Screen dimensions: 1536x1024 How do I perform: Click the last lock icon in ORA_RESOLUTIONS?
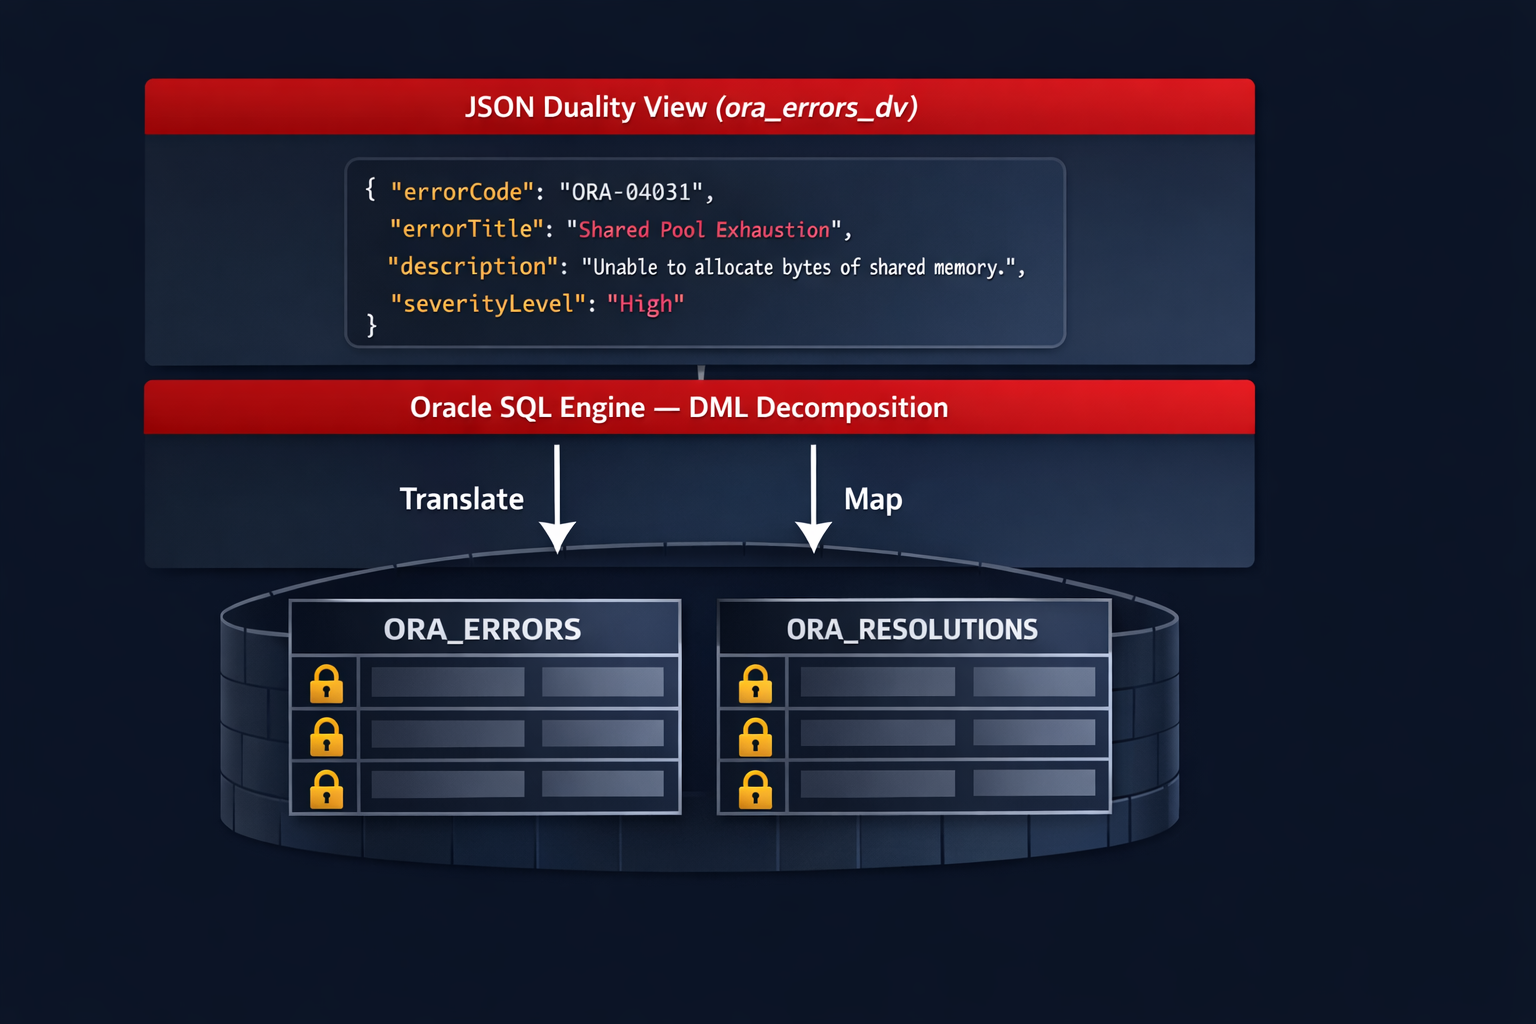[755, 789]
